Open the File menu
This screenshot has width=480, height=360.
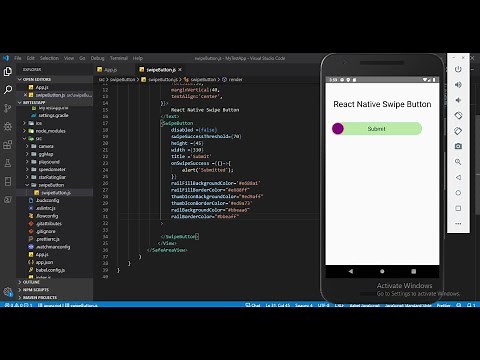click(x=18, y=58)
